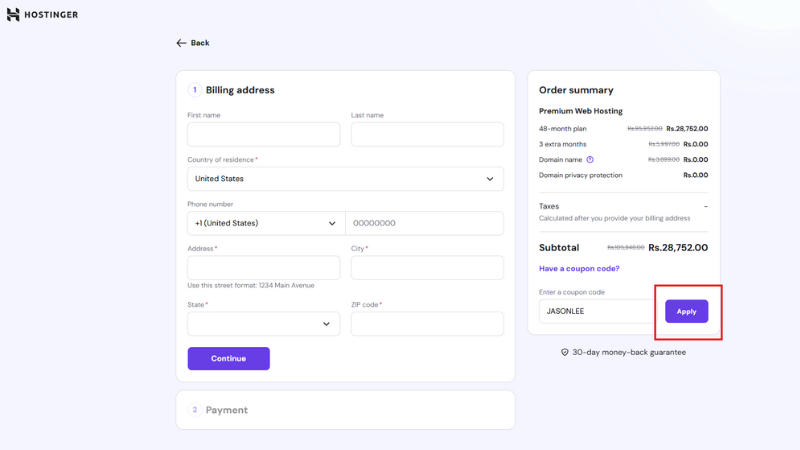Open the Country of residence dropdown
Screen dimensions: 800x450
pyautogui.click(x=345, y=179)
